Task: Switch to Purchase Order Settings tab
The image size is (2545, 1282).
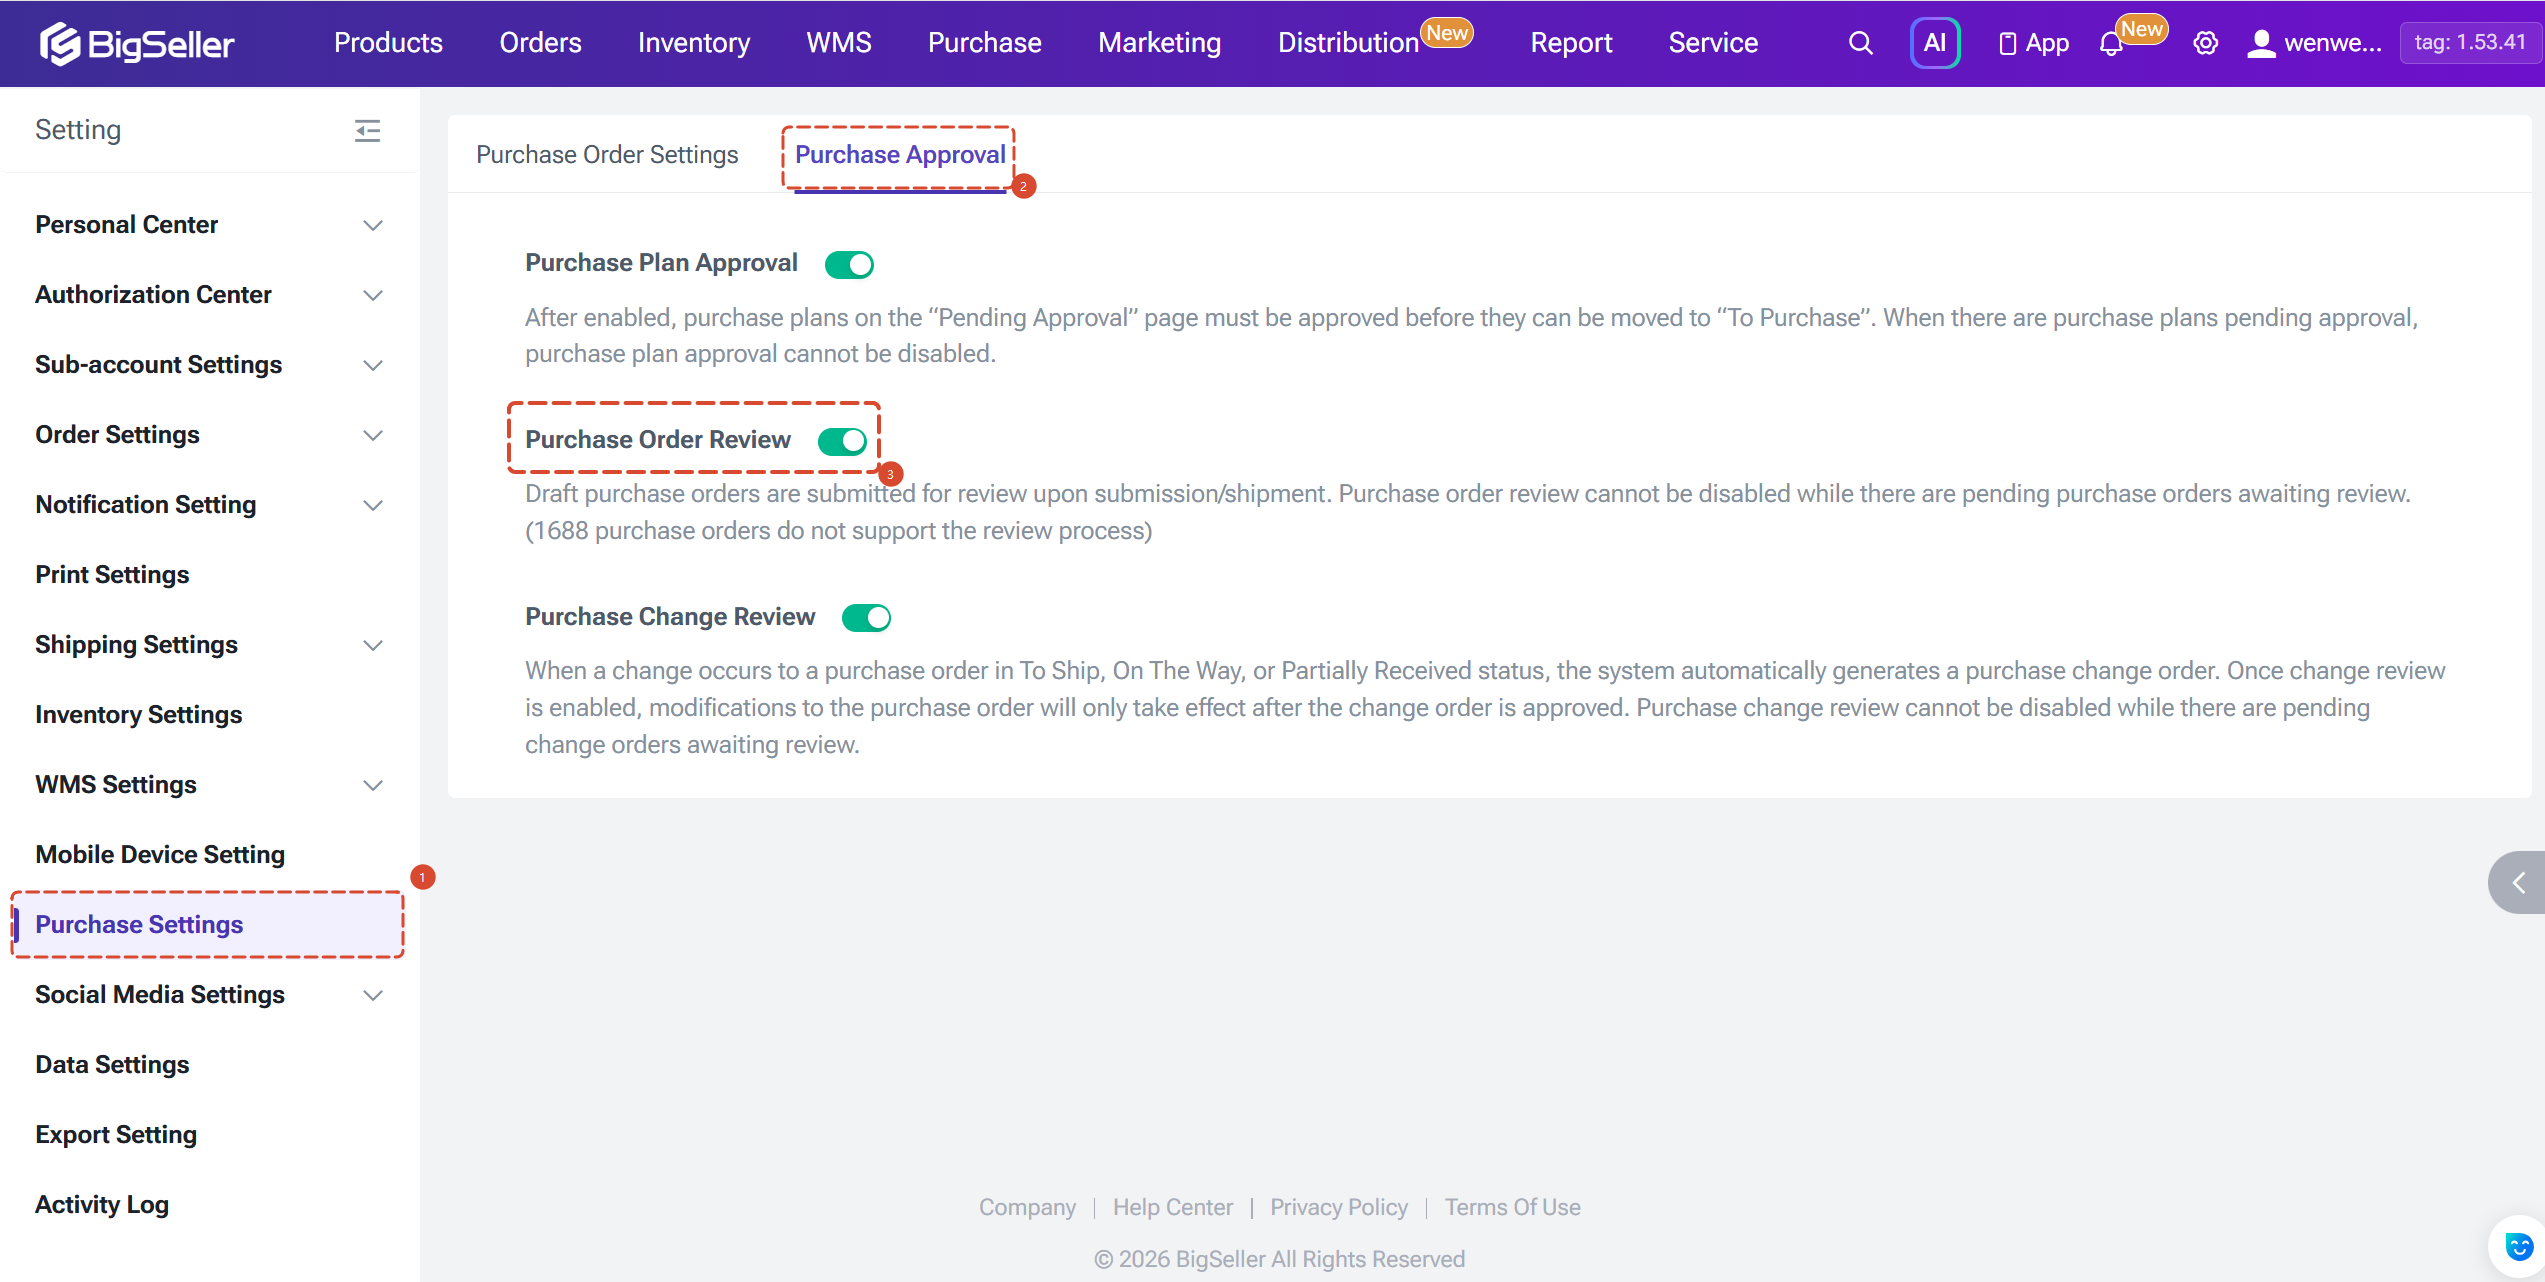Action: click(x=607, y=155)
